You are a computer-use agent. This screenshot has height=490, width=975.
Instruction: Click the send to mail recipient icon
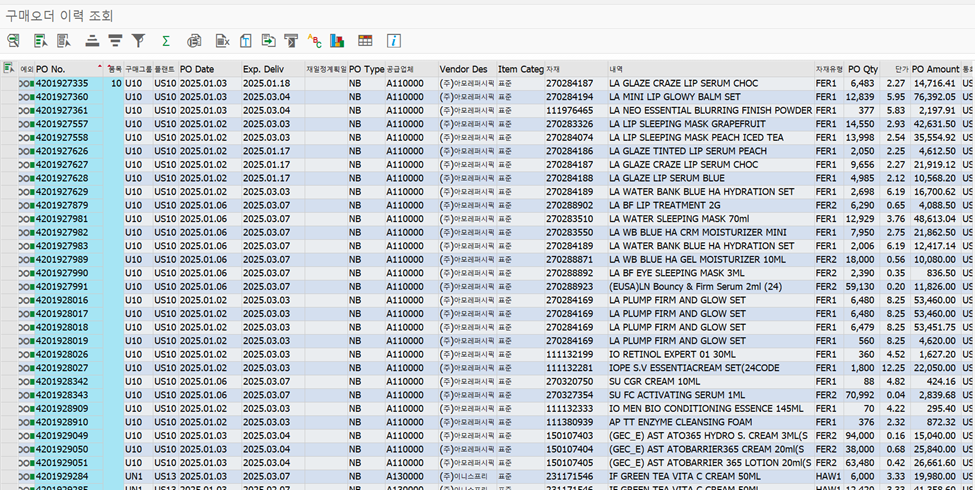click(291, 41)
